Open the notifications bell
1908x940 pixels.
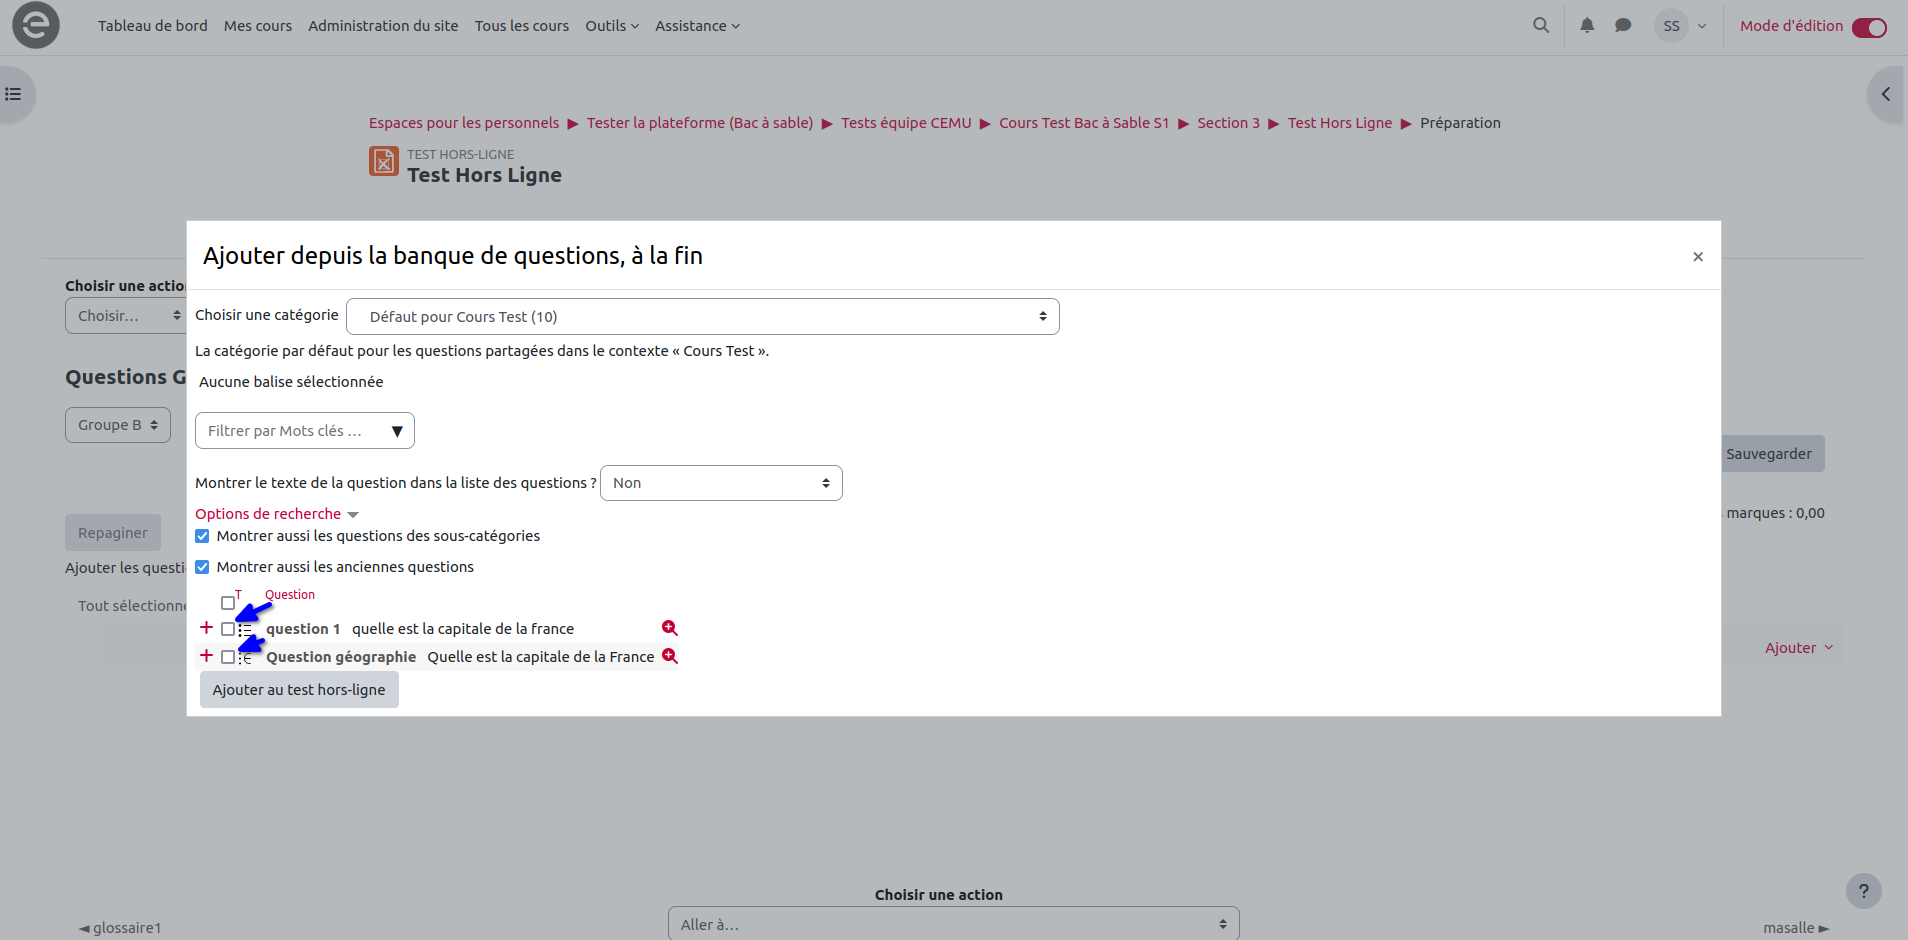click(x=1587, y=26)
